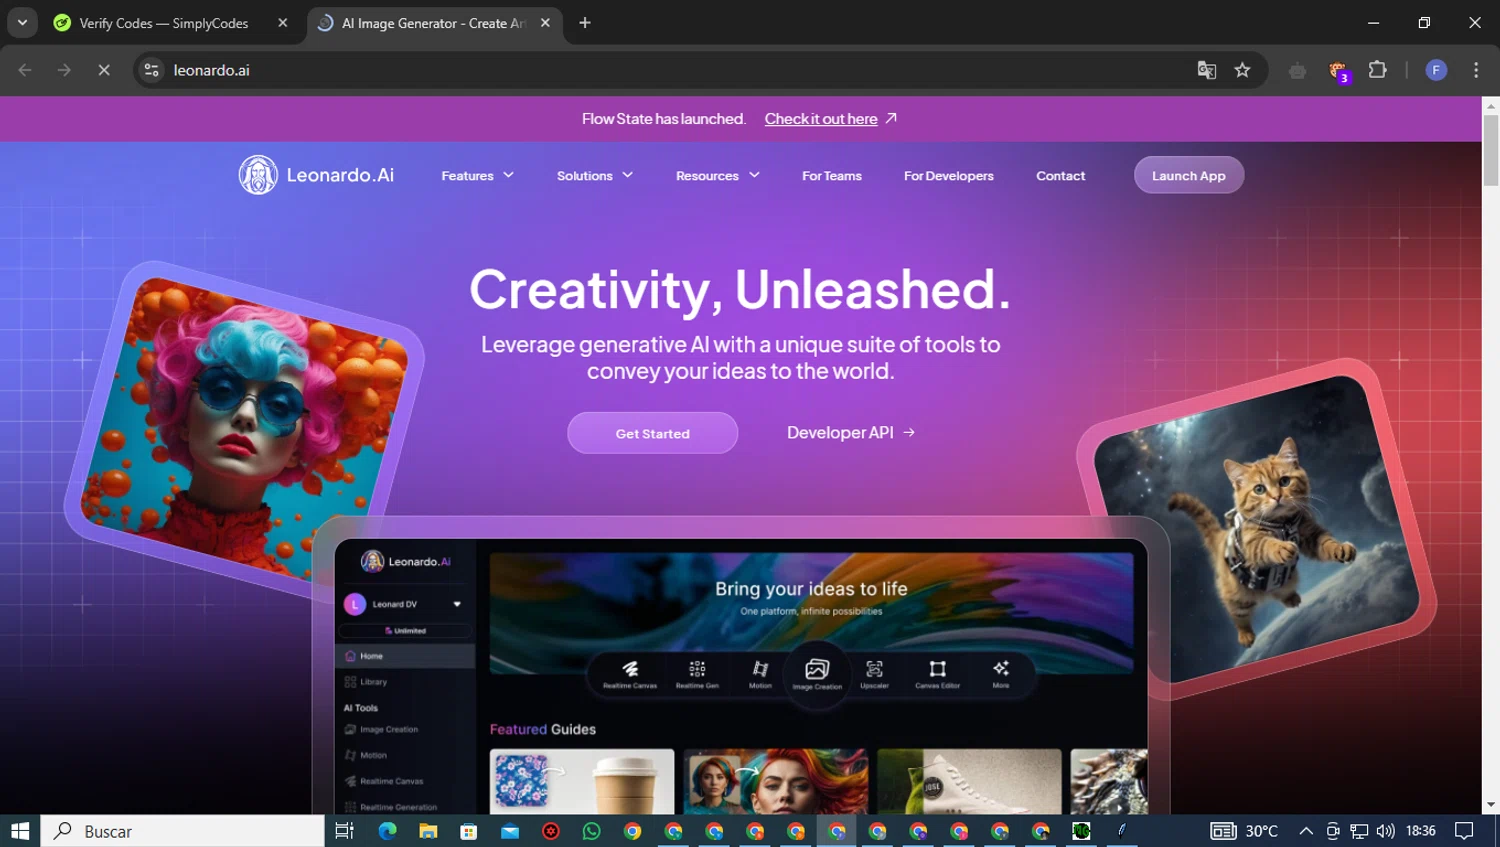Image resolution: width=1500 pixels, height=847 pixels.
Task: Expand the Features dropdown menu
Action: click(x=478, y=176)
